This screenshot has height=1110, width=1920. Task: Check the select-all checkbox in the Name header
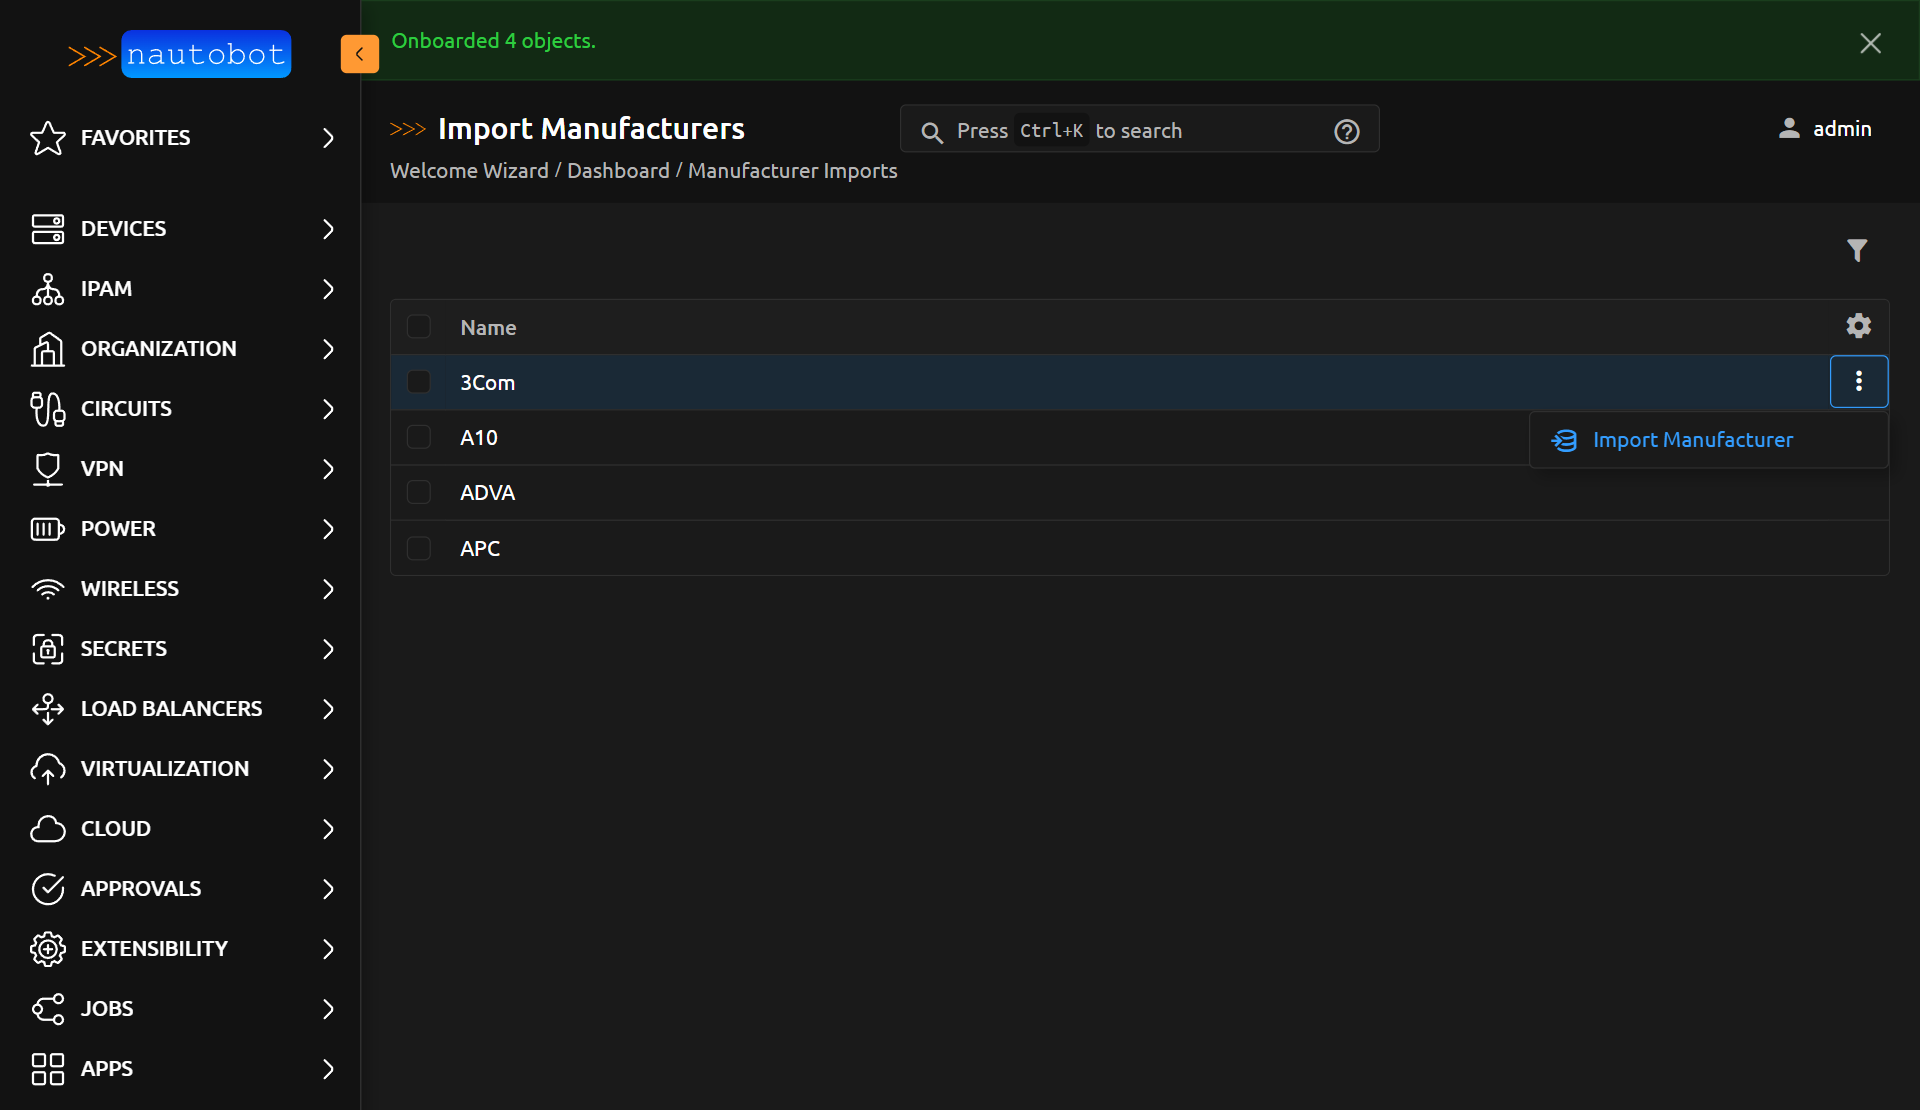(x=419, y=326)
